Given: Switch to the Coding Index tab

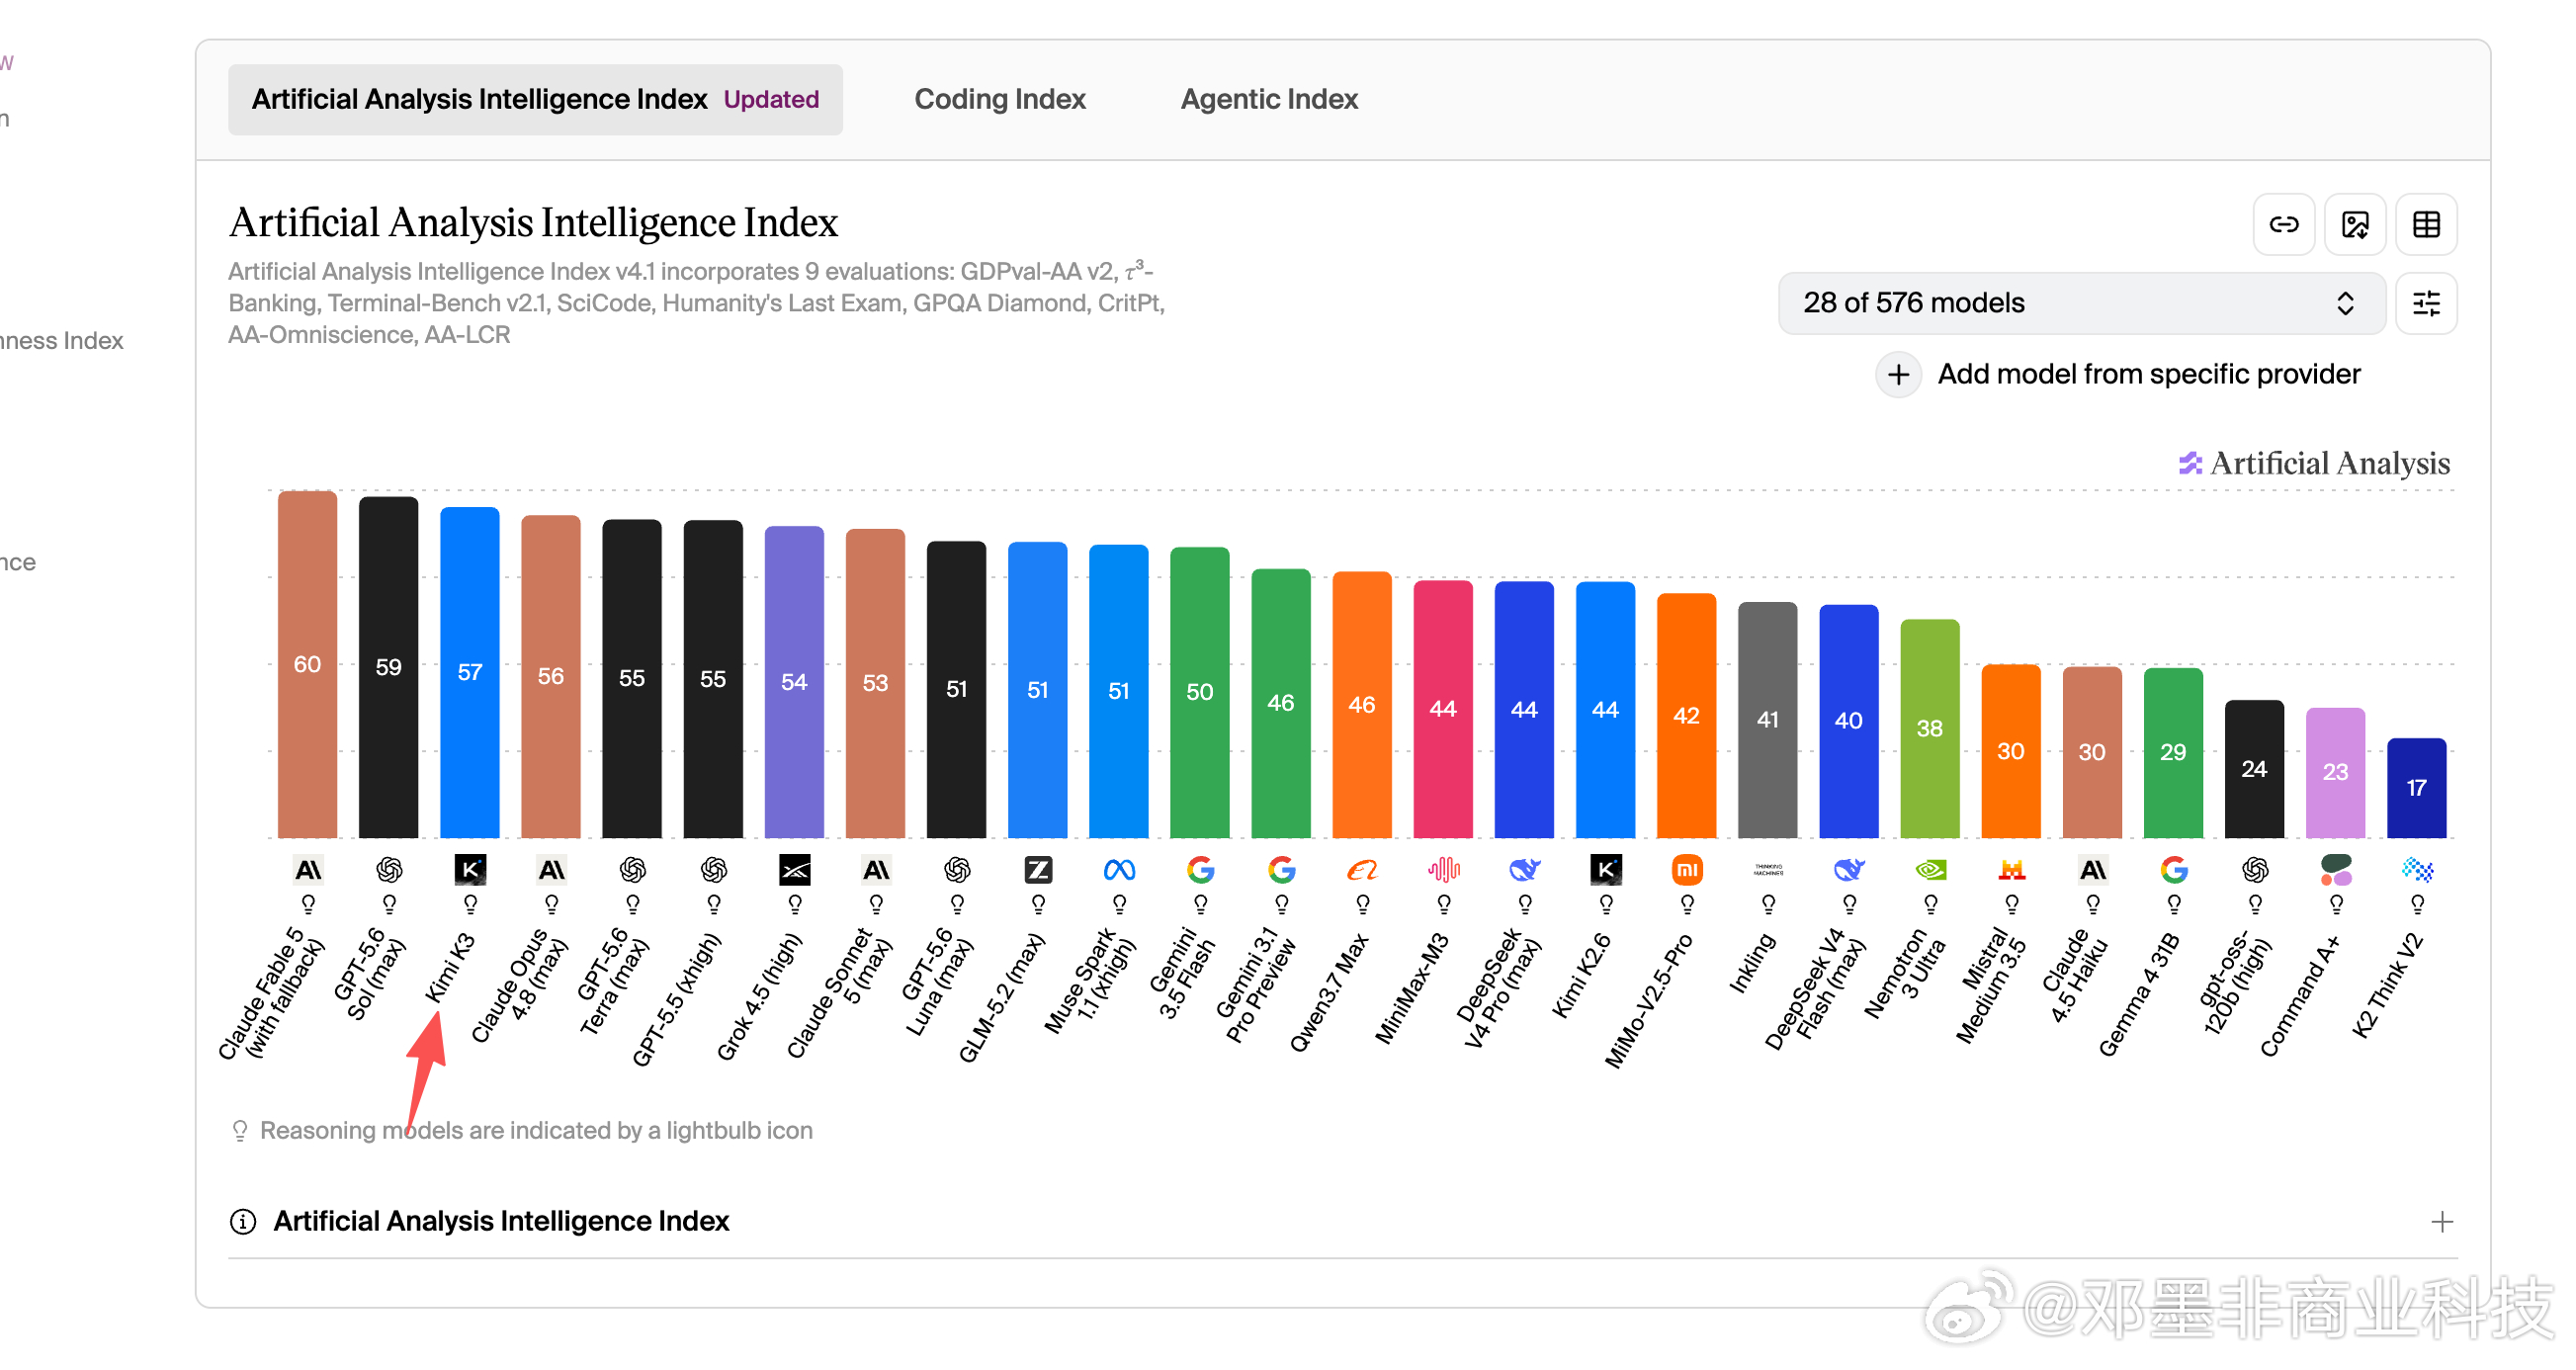Looking at the screenshot, I should [1000, 99].
